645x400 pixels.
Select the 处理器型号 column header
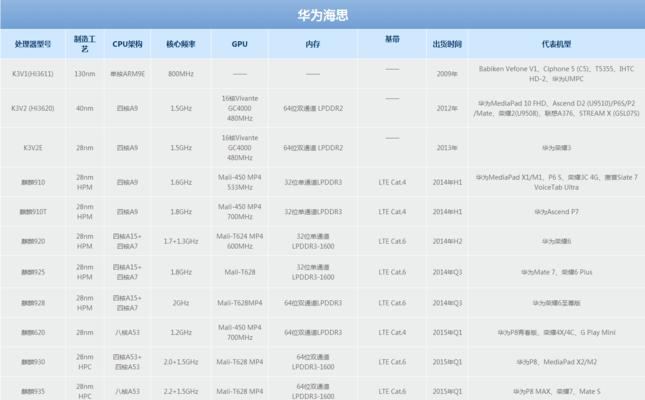tap(33, 44)
